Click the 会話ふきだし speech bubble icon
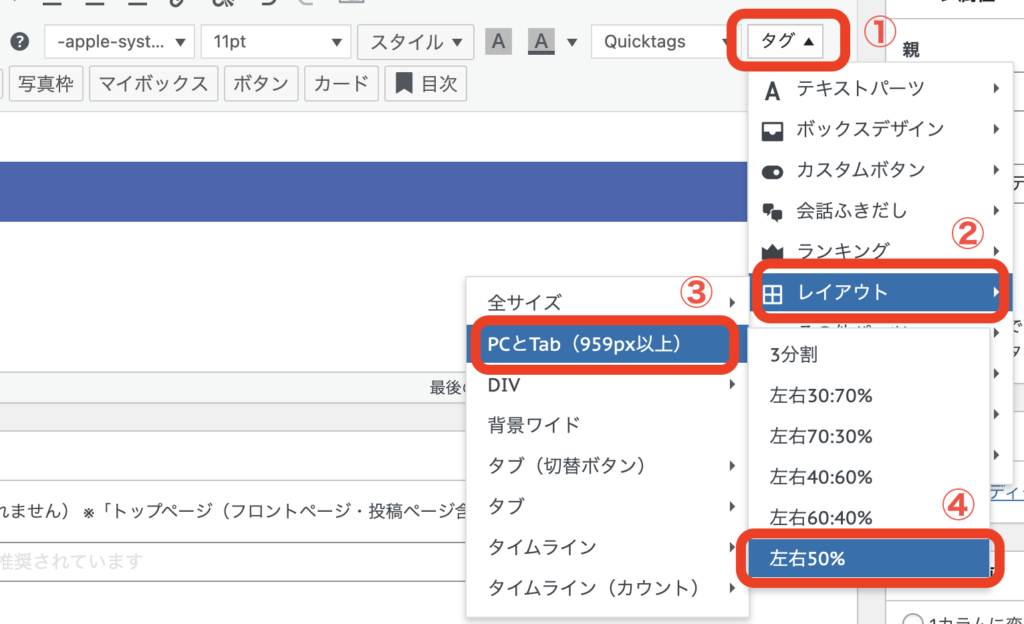Viewport: 1024px width, 624px height. tap(772, 212)
